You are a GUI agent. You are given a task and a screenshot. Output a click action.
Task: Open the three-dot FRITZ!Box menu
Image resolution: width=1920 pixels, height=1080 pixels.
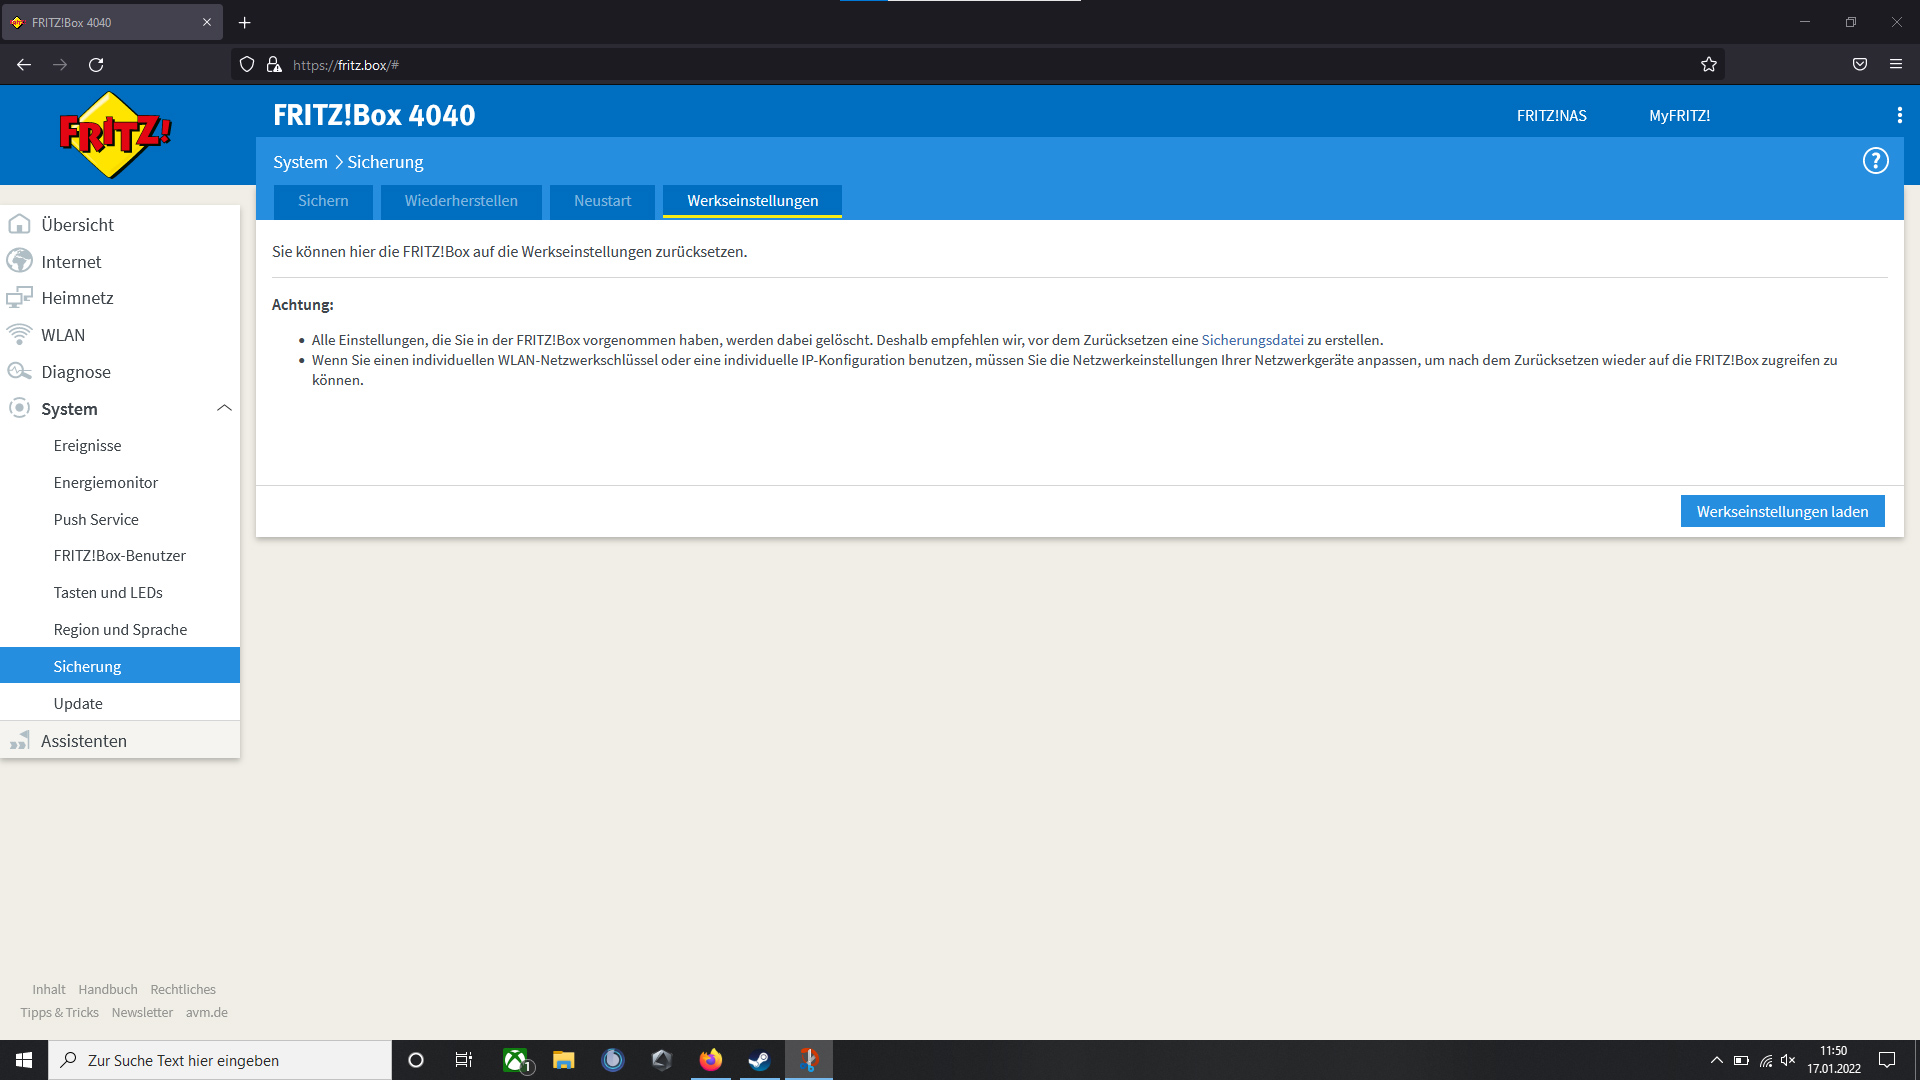1899,116
